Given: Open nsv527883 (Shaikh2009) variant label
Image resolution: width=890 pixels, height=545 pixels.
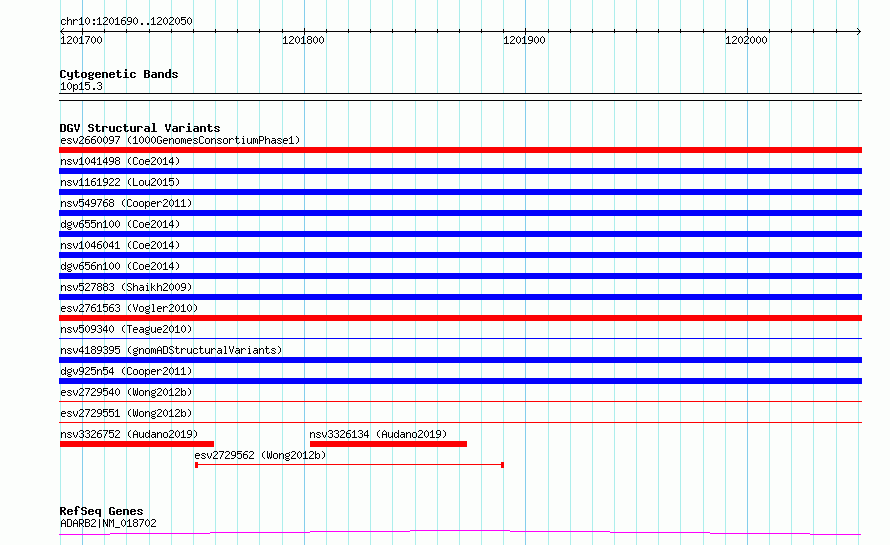Looking at the screenshot, I should click(126, 287).
